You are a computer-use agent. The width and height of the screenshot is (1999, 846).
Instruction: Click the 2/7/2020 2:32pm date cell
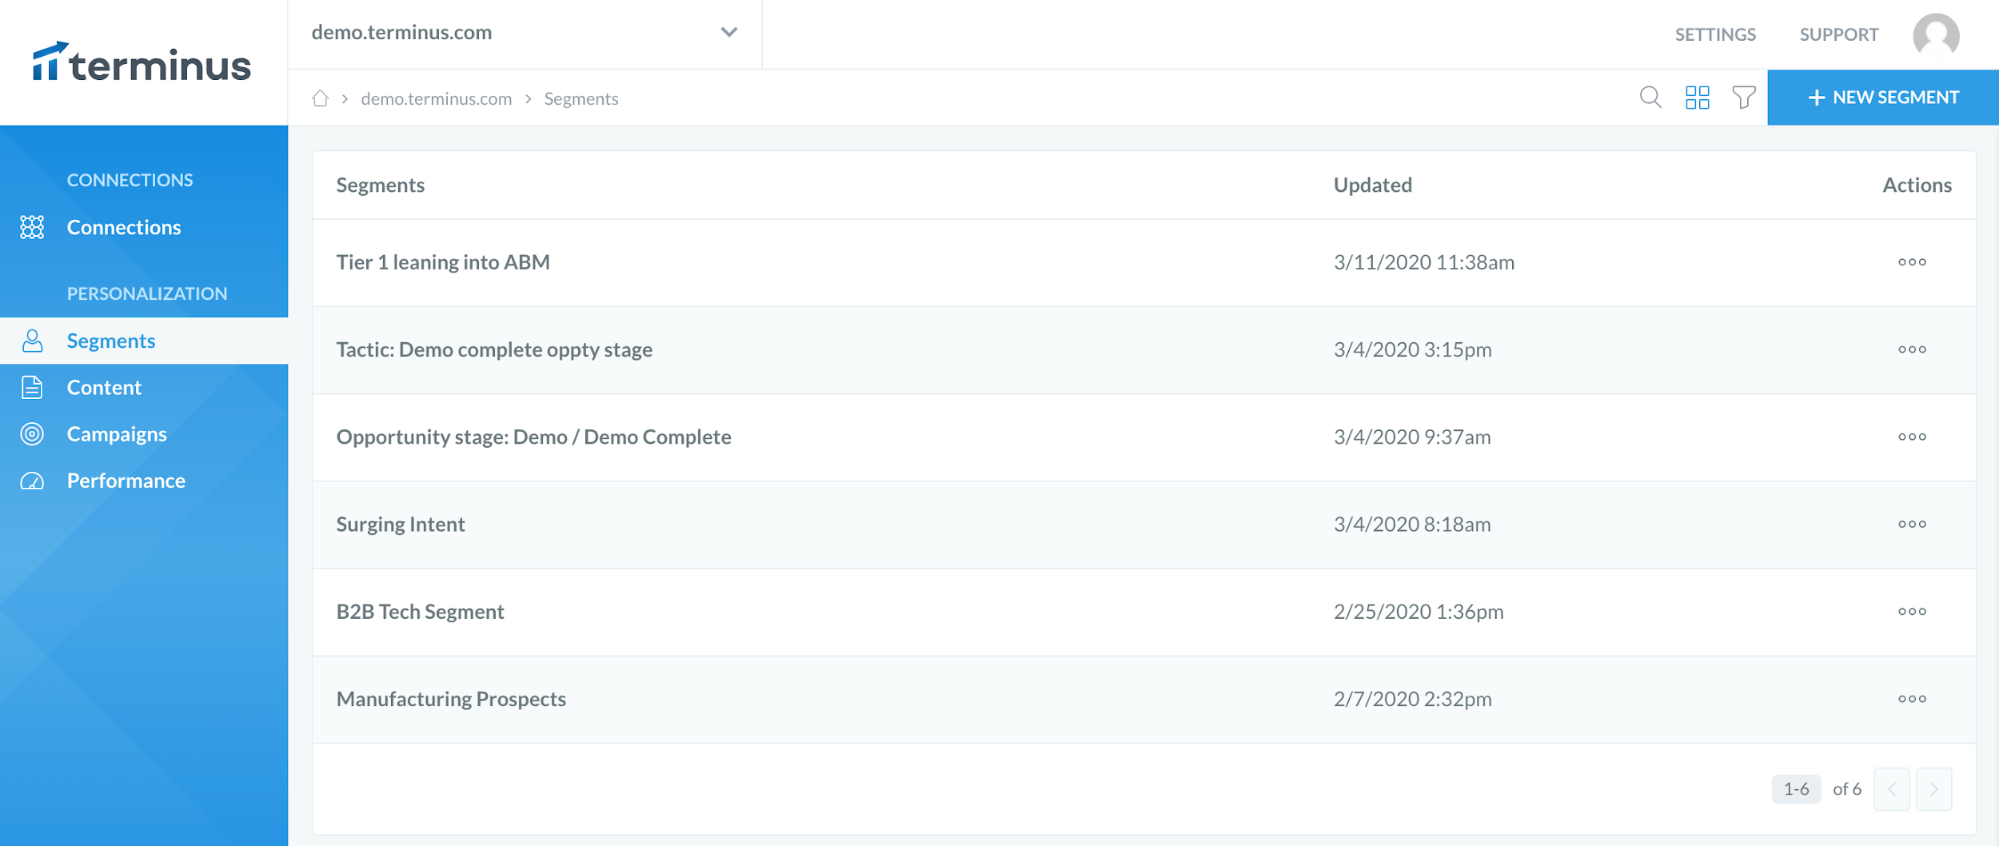tap(1412, 699)
